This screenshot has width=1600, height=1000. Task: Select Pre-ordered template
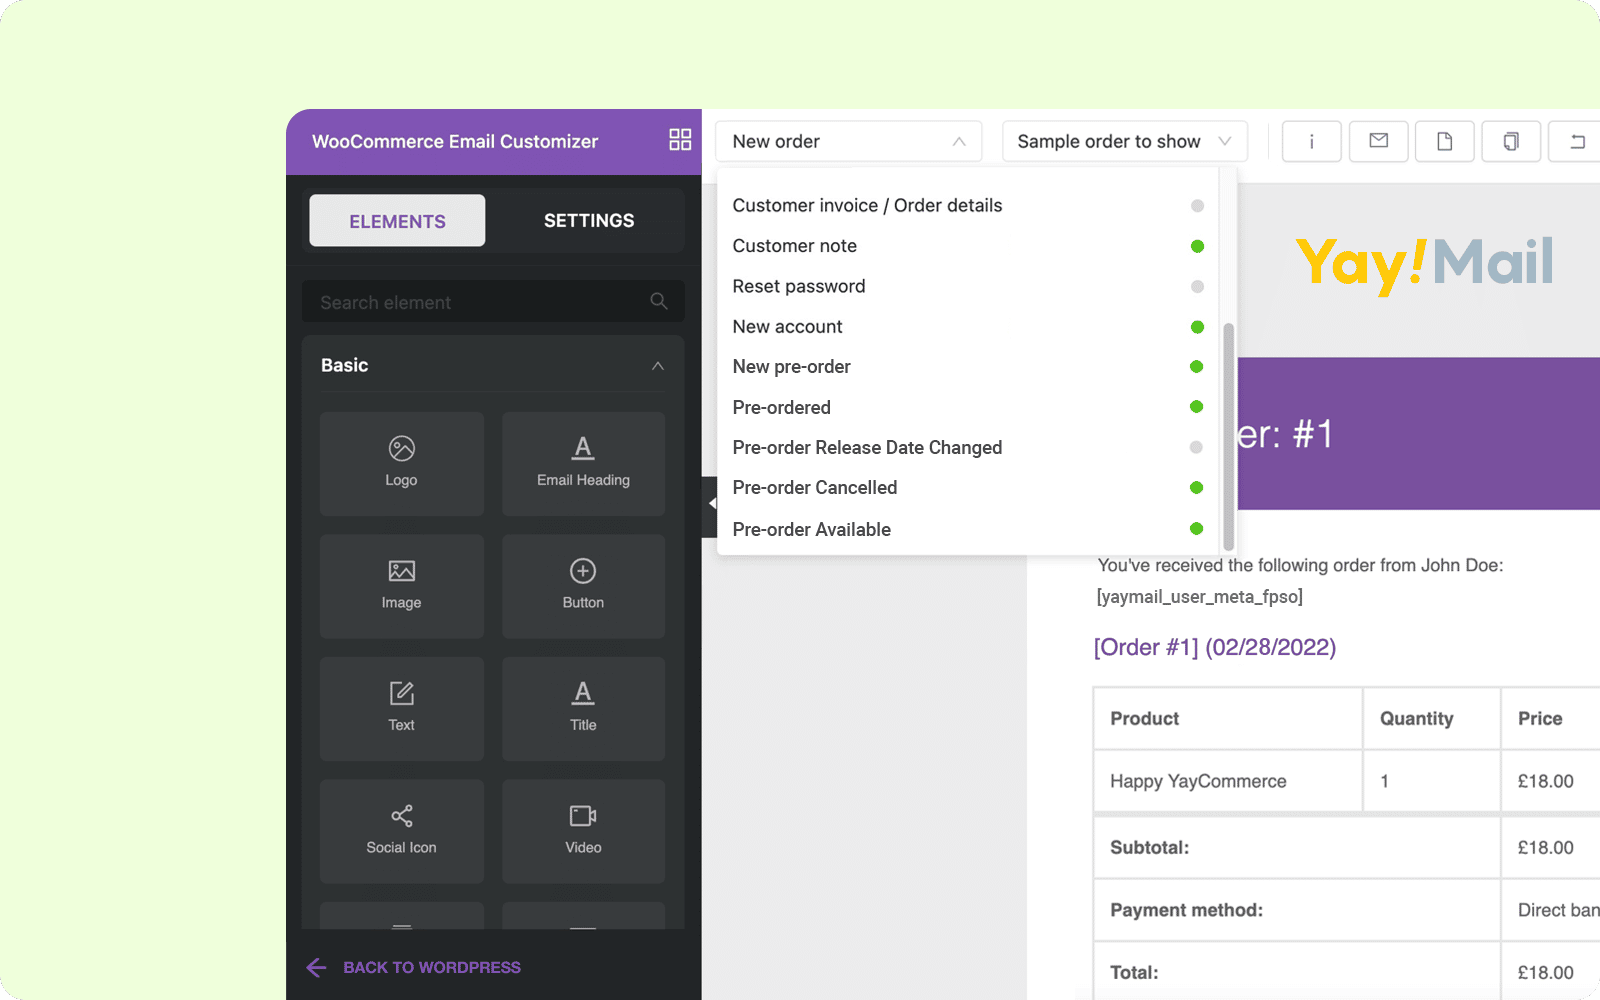pyautogui.click(x=967, y=407)
